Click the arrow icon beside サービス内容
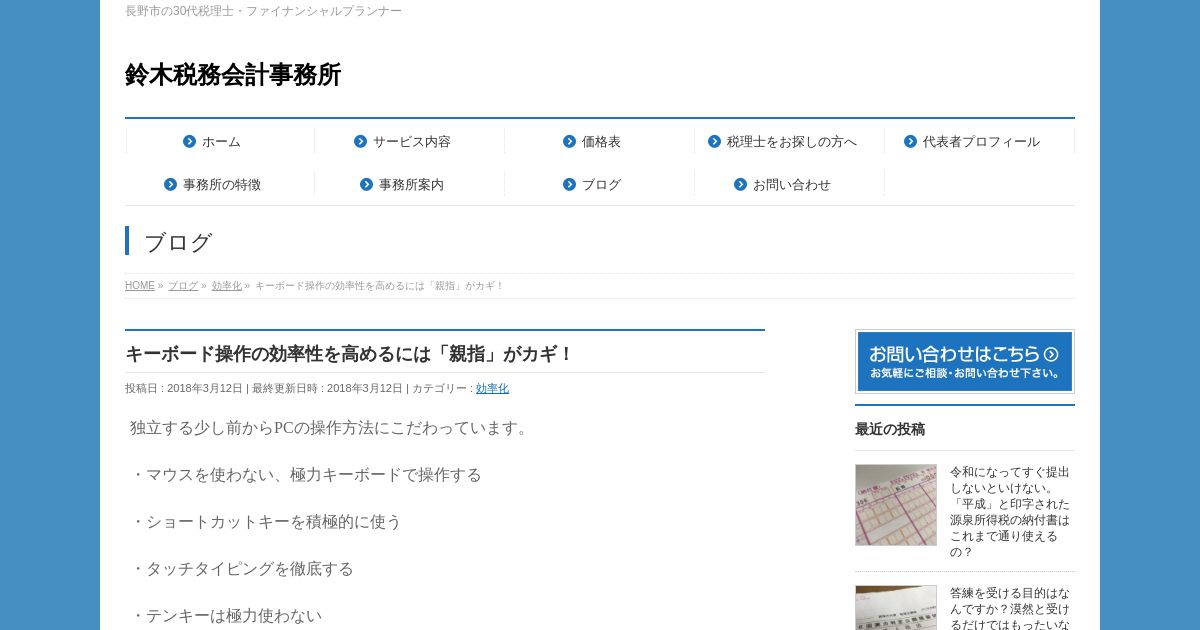This screenshot has width=1200, height=630. (360, 142)
